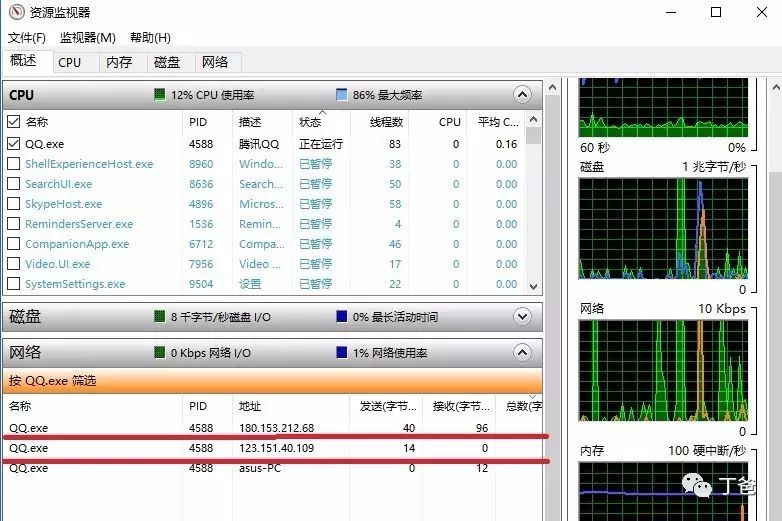
Task: Click the green disk I/O indicator square
Action: coord(159,317)
